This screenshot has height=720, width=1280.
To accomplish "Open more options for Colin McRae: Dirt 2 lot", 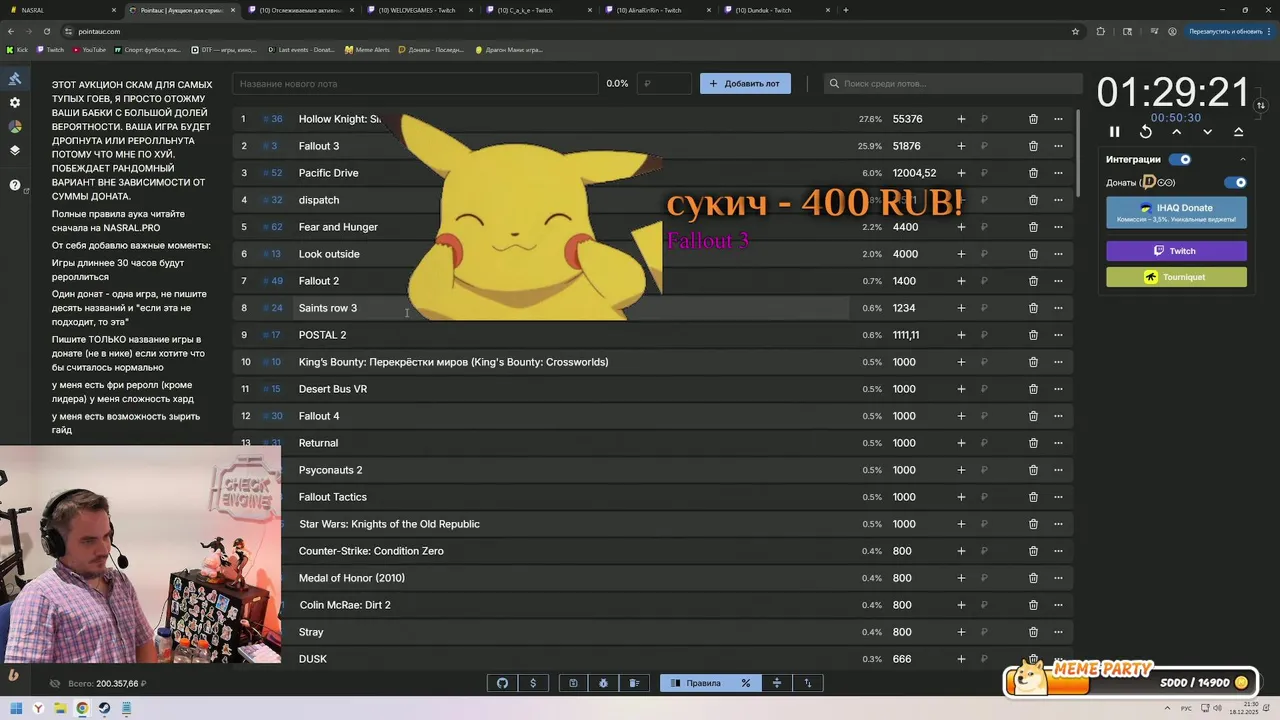I will coord(1058,605).
